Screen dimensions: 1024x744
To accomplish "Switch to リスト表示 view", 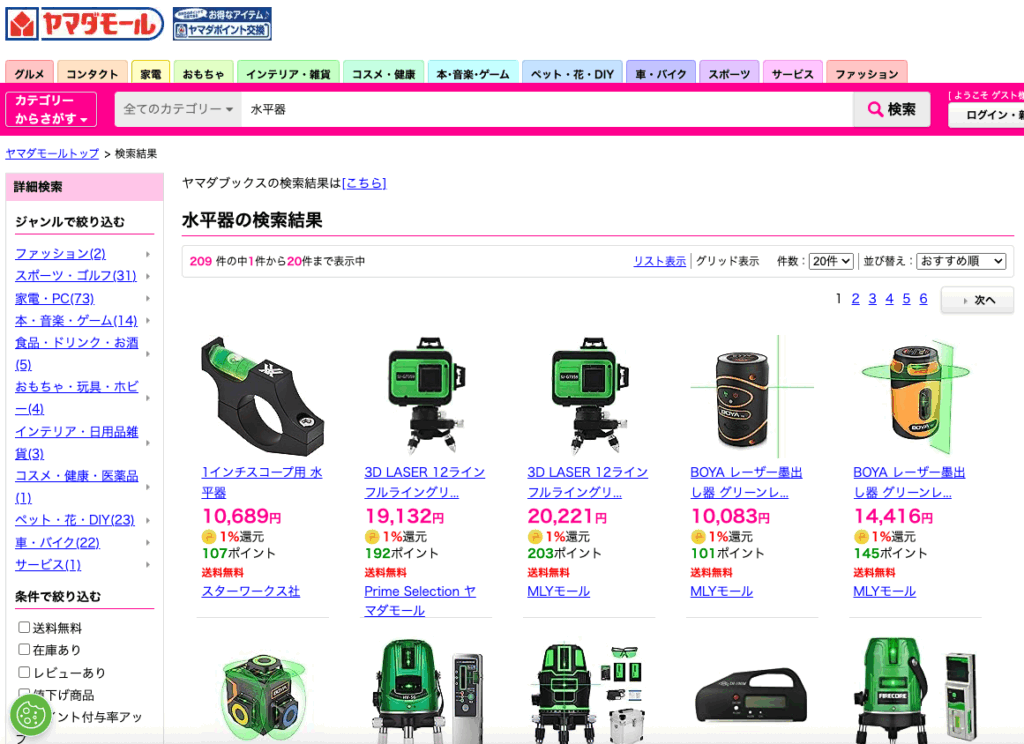I will coord(660,261).
